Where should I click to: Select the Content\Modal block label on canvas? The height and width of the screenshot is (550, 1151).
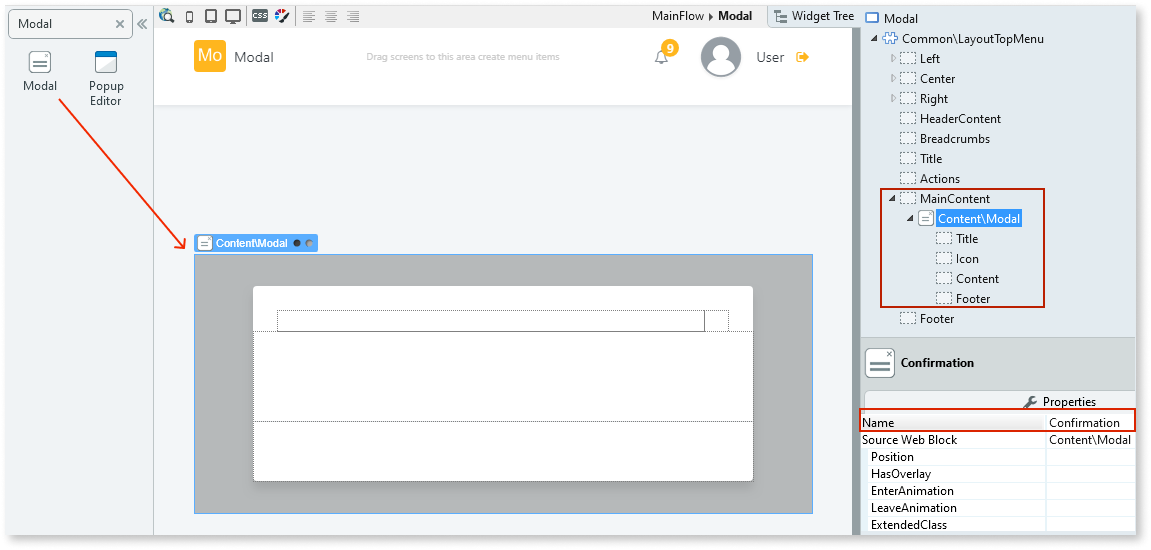click(x=252, y=243)
